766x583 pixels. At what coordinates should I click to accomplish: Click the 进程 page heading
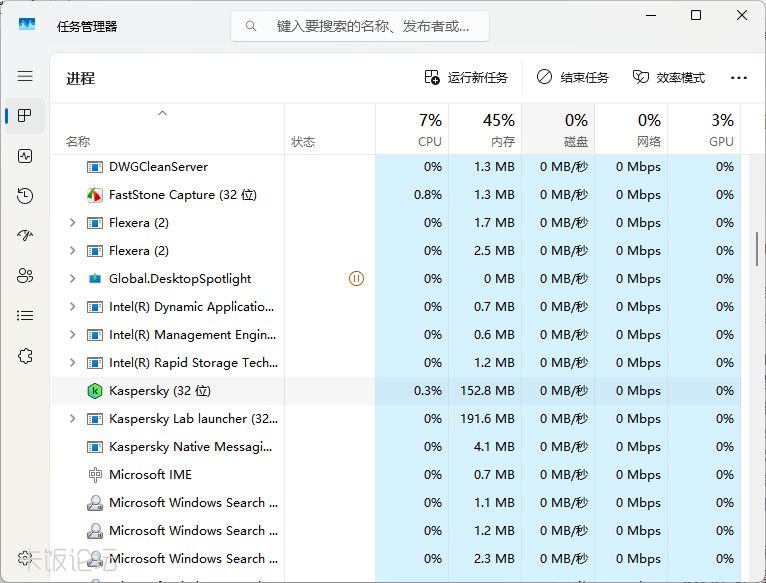pos(81,78)
